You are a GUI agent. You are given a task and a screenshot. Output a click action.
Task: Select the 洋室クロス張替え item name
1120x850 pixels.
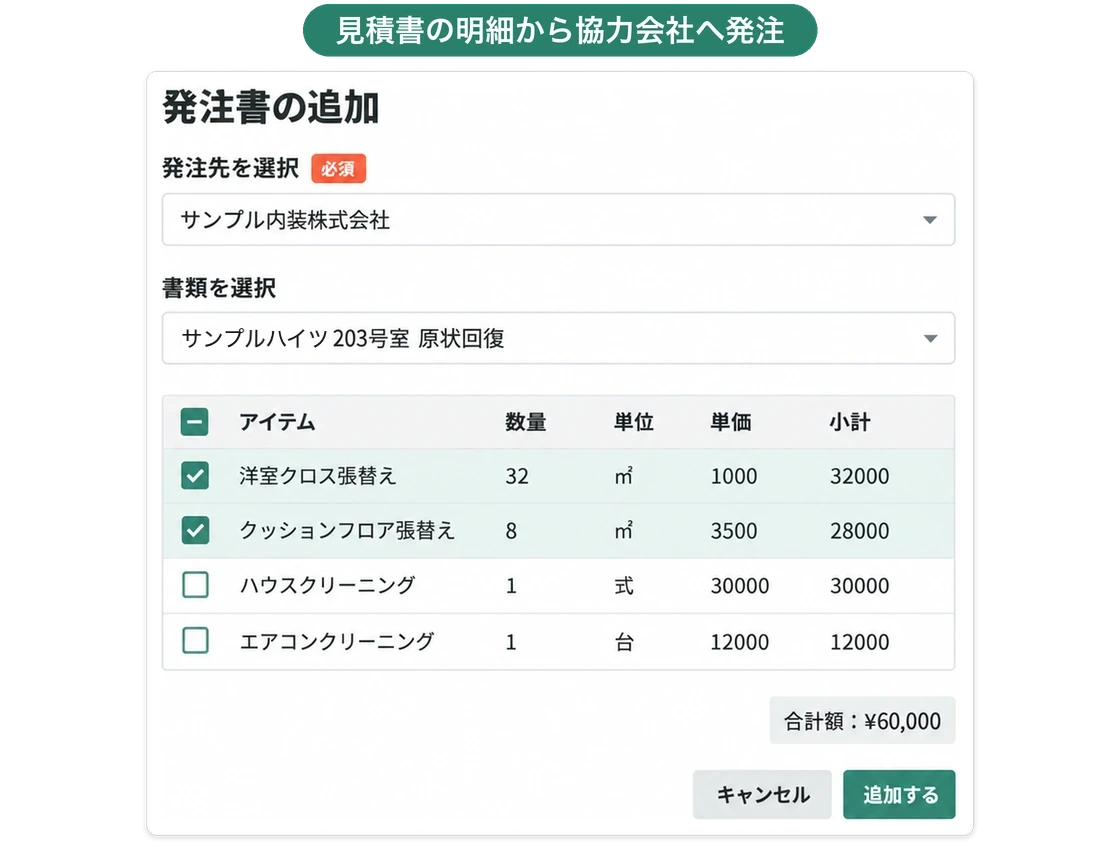click(317, 476)
